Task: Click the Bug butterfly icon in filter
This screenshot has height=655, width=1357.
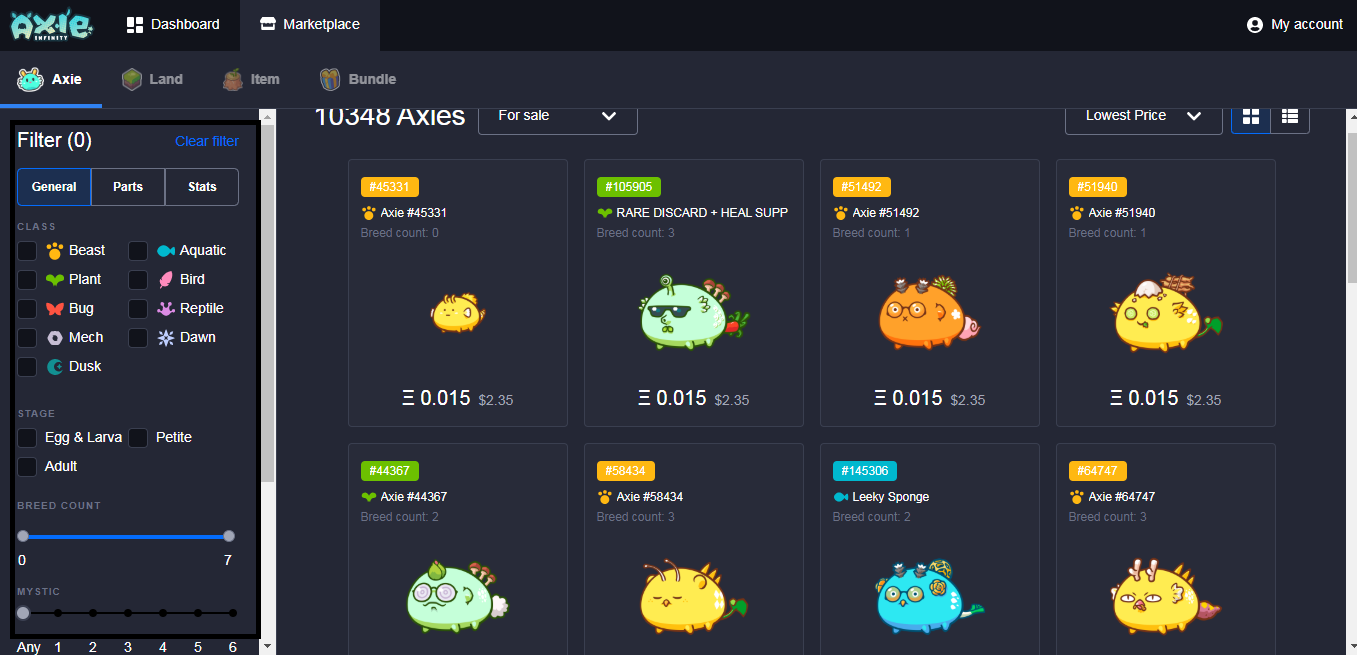Action: (55, 309)
